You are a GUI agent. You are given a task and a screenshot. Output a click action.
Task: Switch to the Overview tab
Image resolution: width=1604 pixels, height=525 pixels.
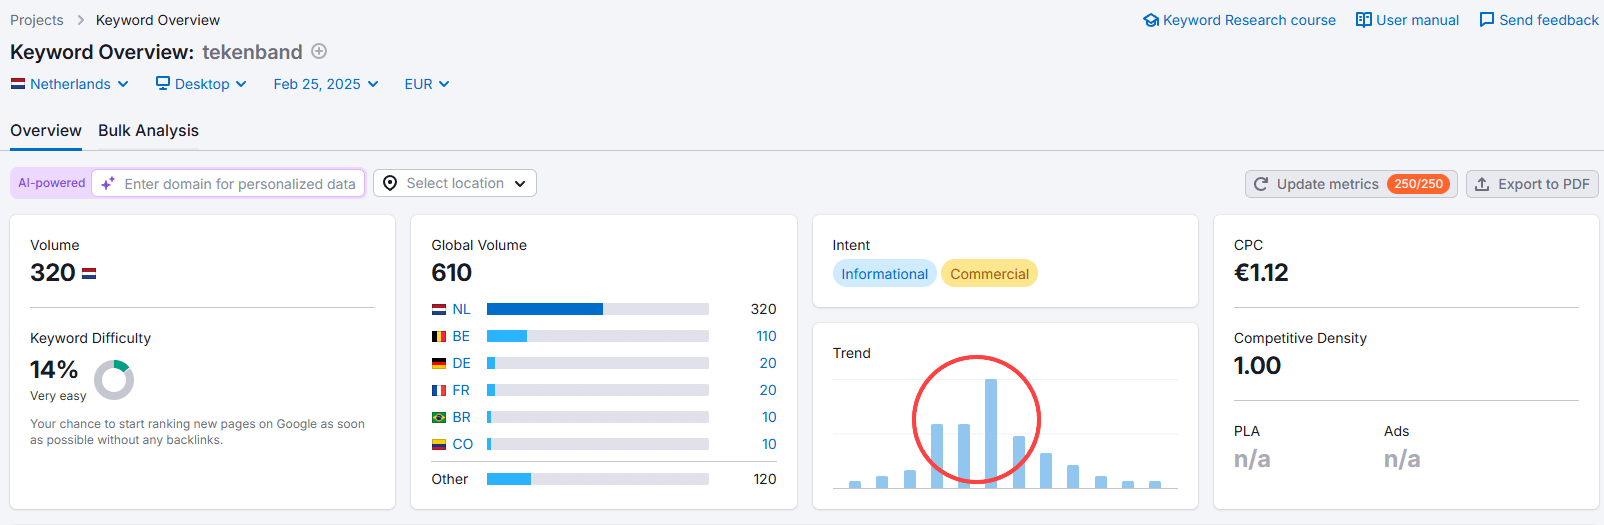point(46,130)
